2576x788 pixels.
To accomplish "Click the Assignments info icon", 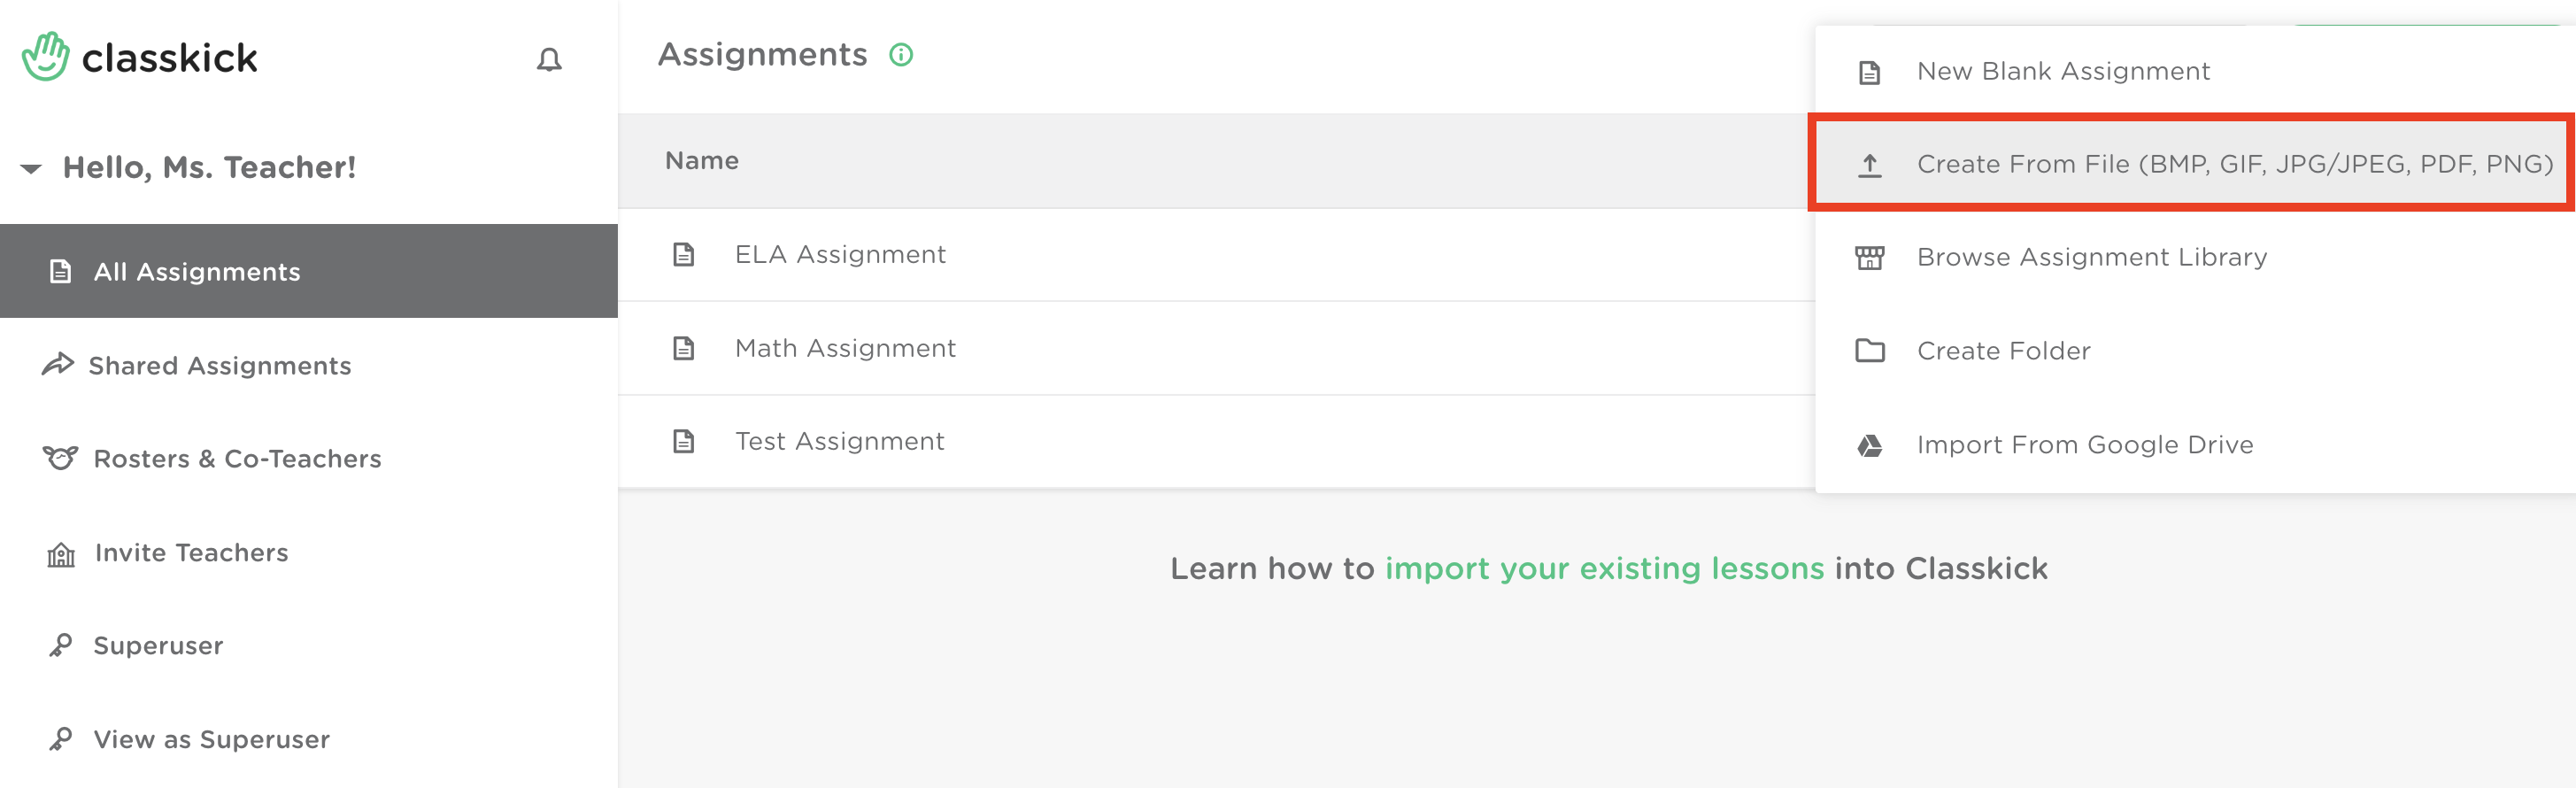I will tap(901, 55).
